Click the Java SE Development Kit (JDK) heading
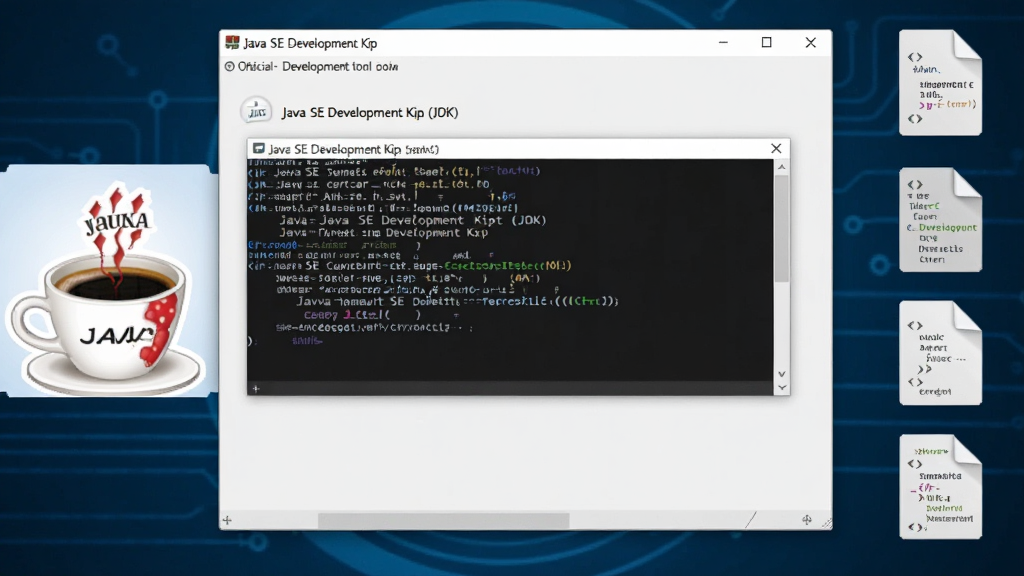Image resolution: width=1024 pixels, height=576 pixels. coord(370,112)
